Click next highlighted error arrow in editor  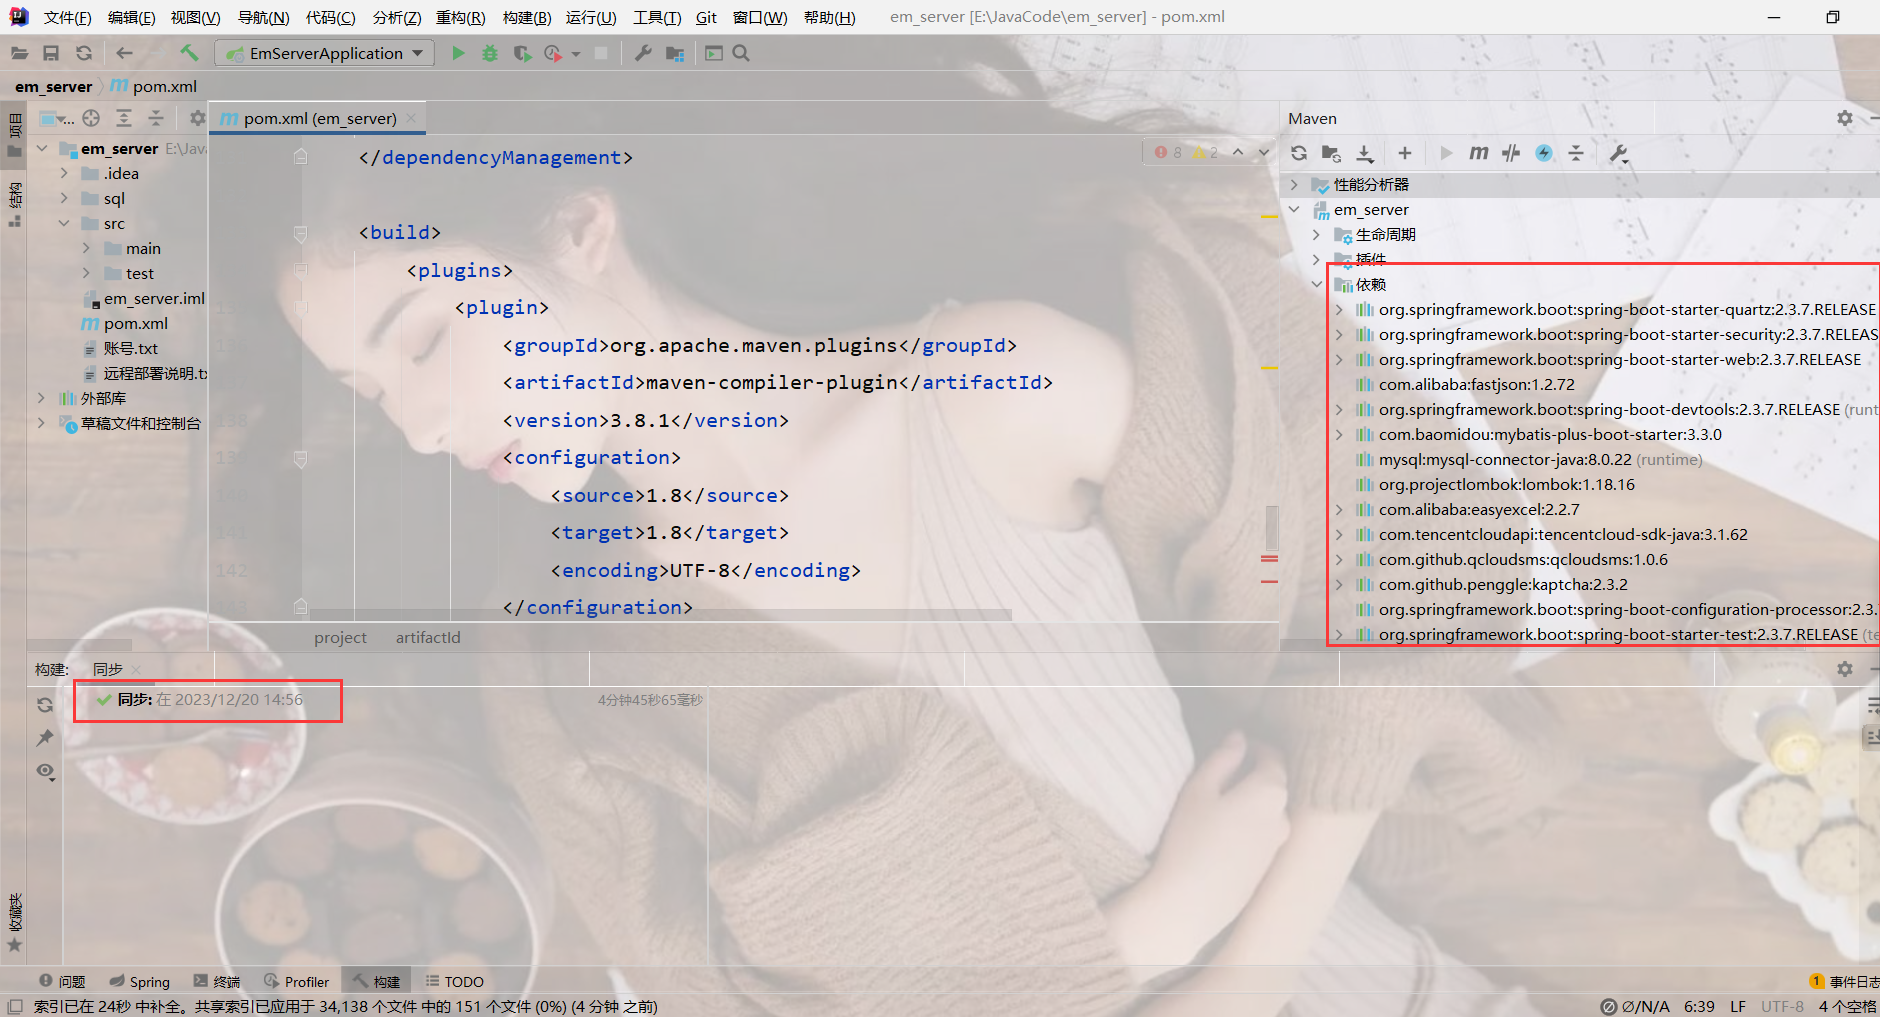1264,152
